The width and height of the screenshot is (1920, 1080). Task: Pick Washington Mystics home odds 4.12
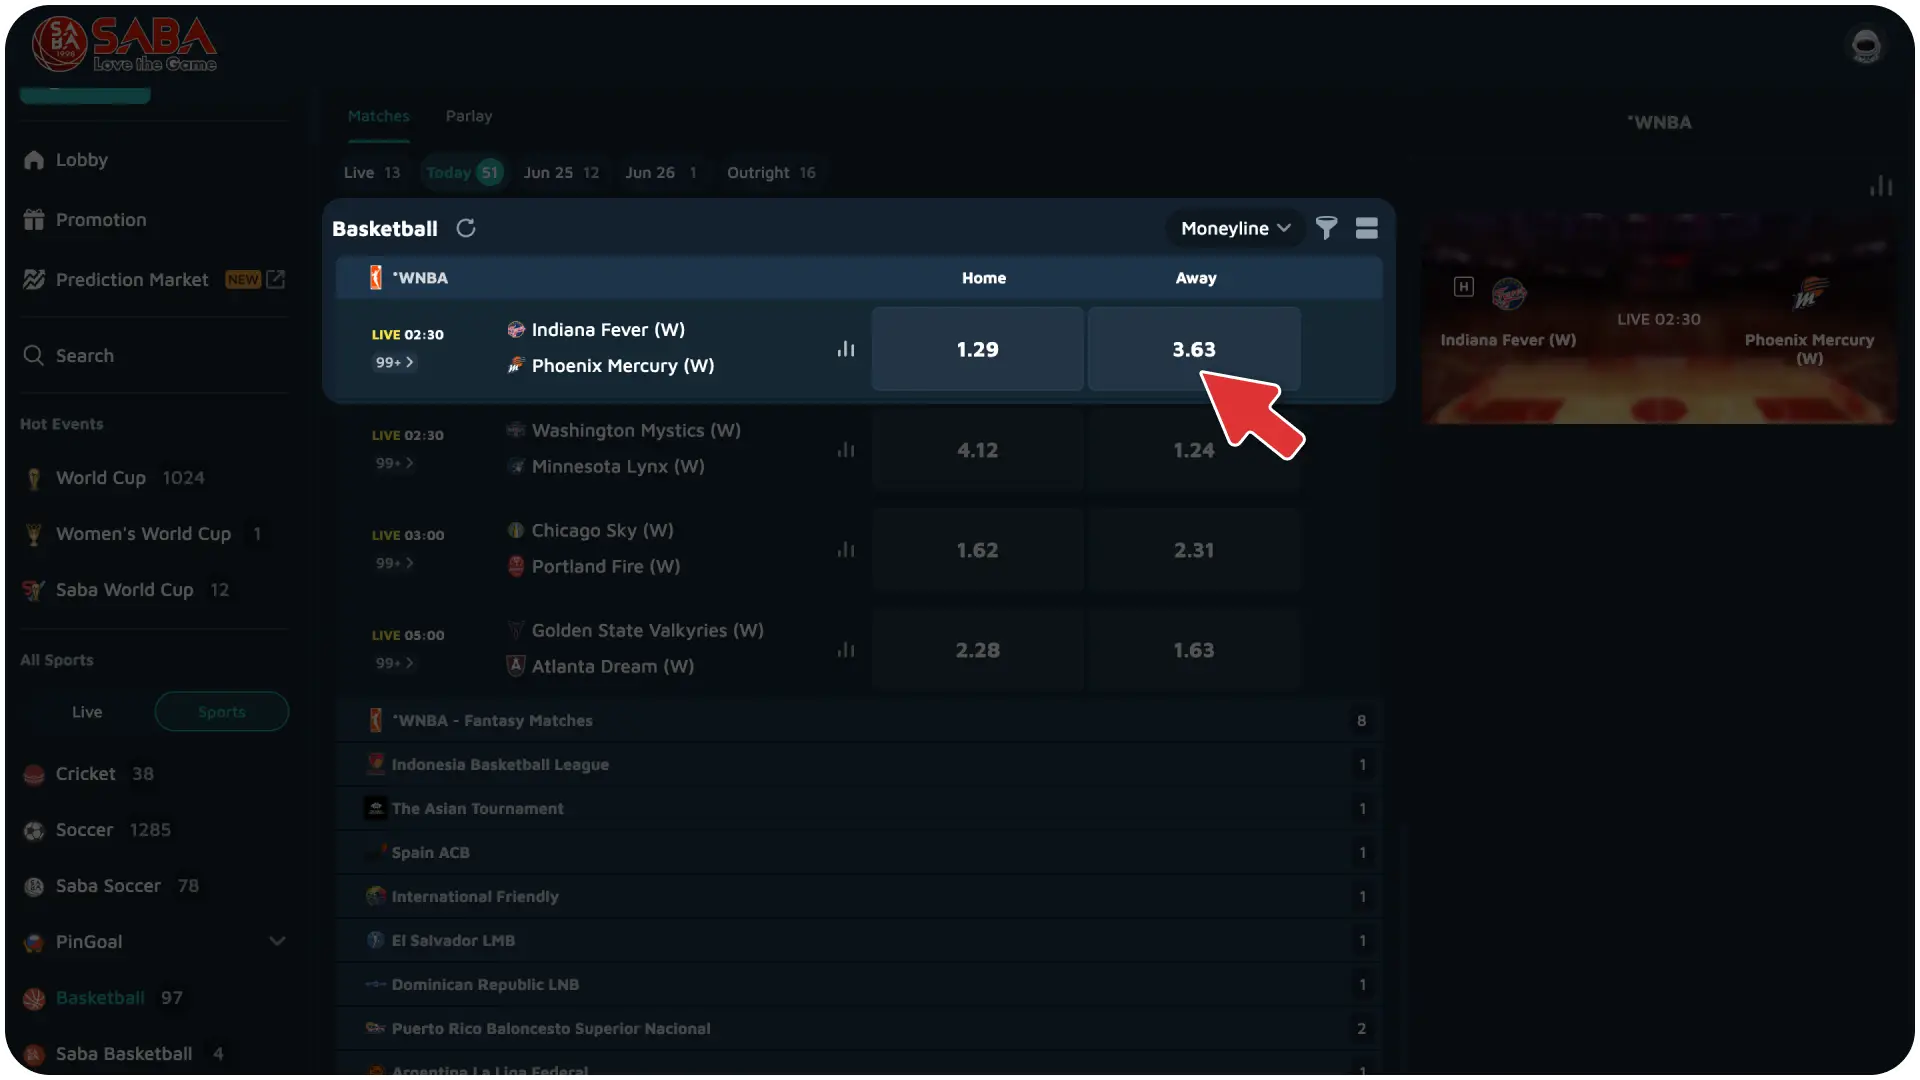pos(978,450)
